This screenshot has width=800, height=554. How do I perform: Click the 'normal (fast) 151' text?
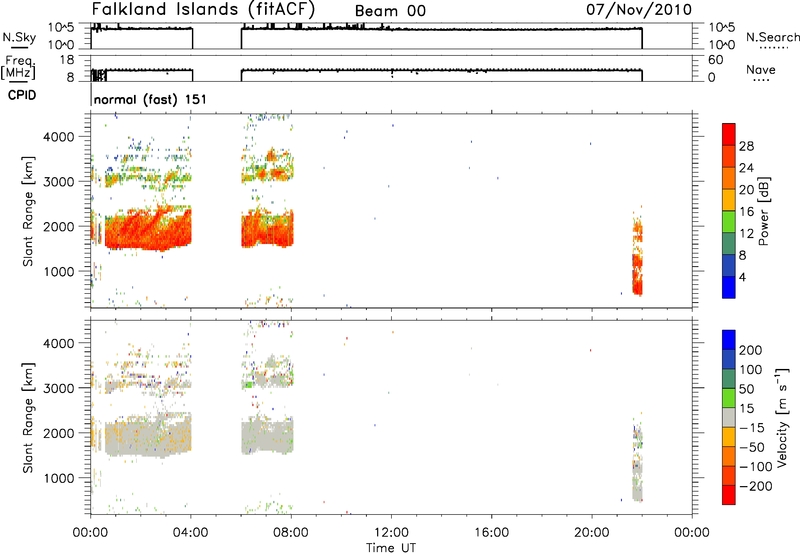point(151,99)
